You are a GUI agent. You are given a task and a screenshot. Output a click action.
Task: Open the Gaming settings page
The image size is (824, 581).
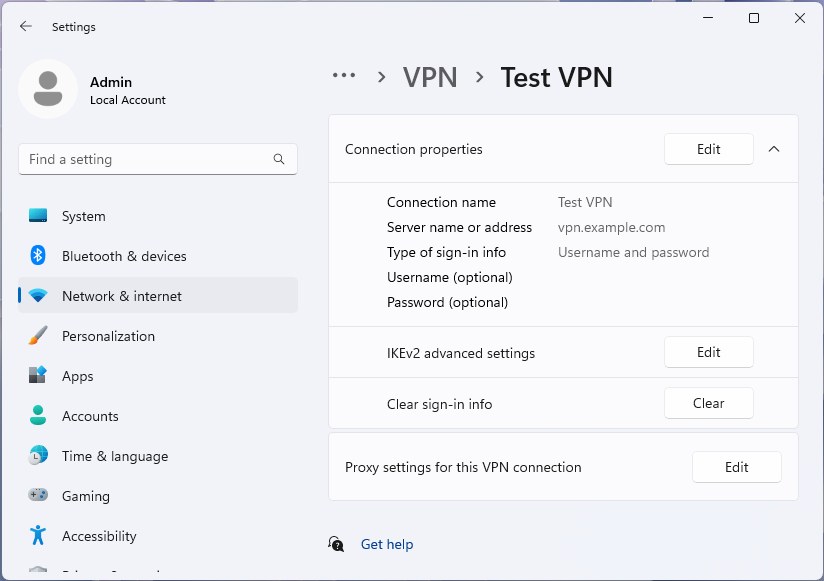pyautogui.click(x=86, y=496)
